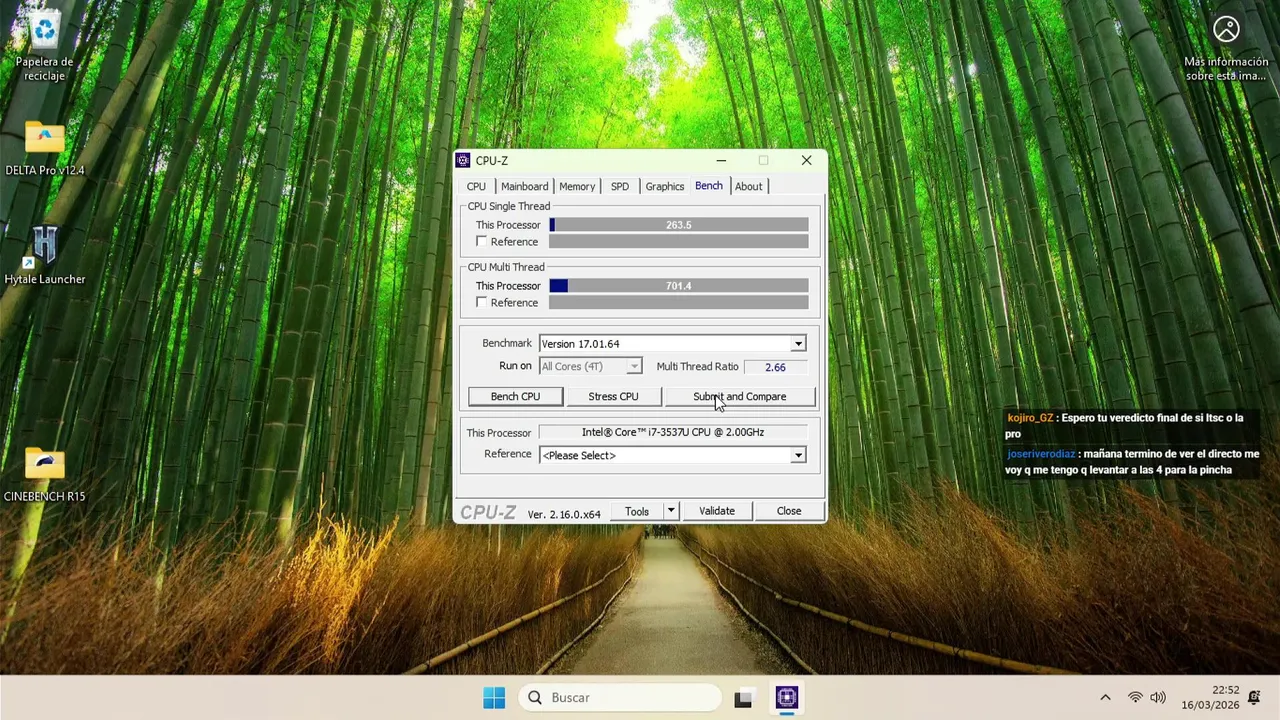The width and height of the screenshot is (1280, 720).
Task: Click the Tools button
Action: click(637, 511)
